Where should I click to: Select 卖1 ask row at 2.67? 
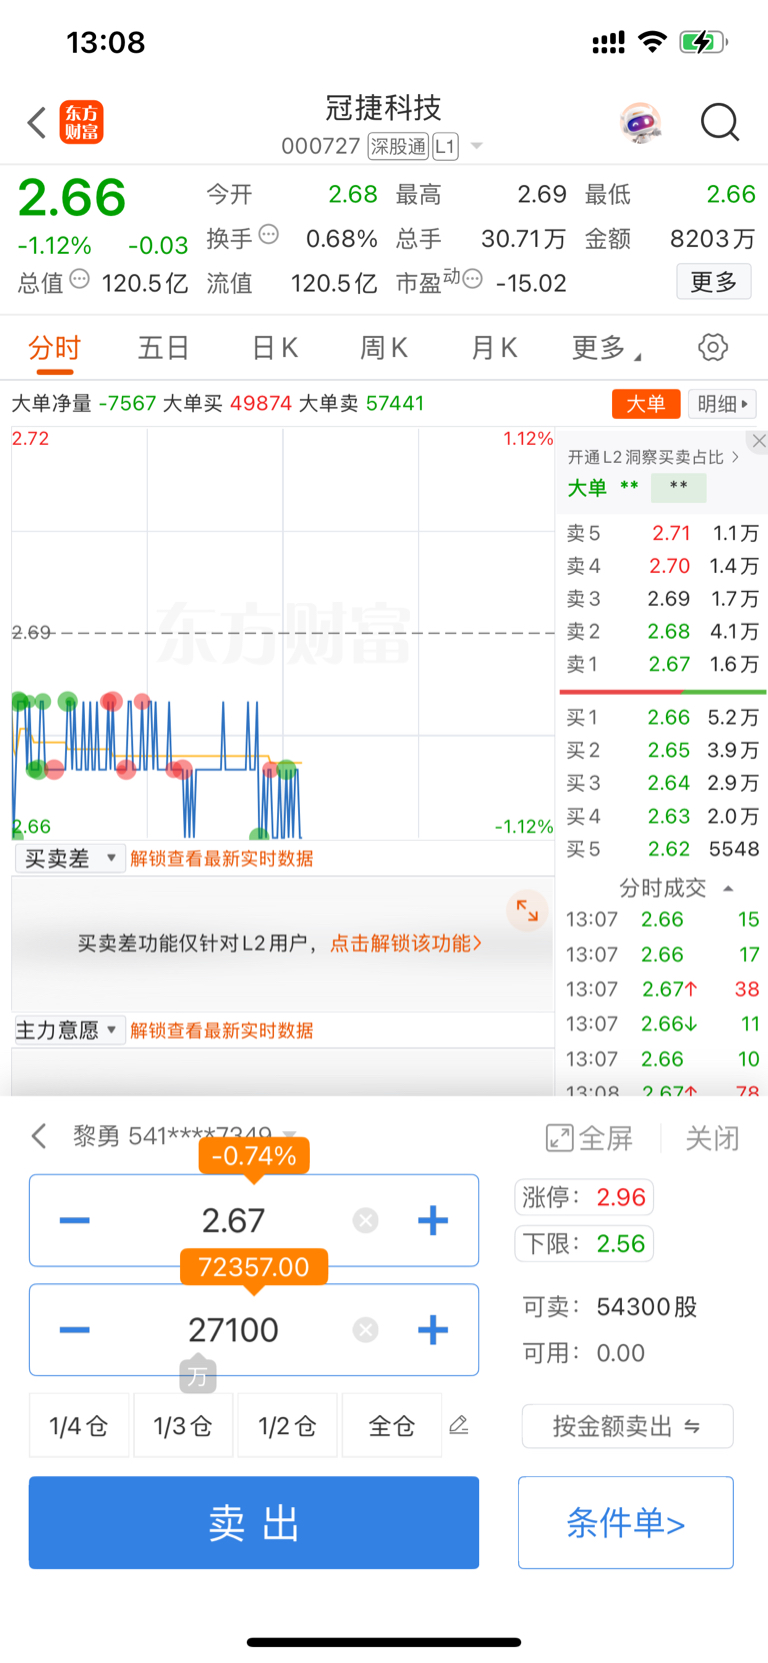pos(662,664)
